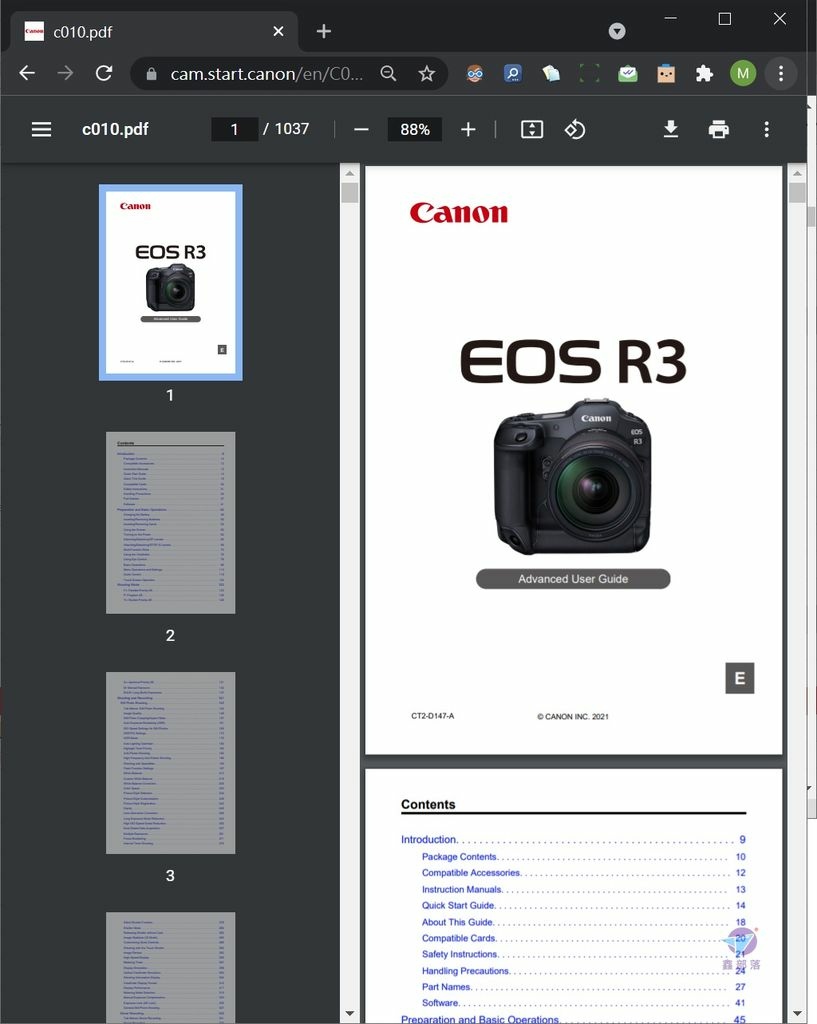
Task: Click the page number input field
Action: tap(234, 129)
